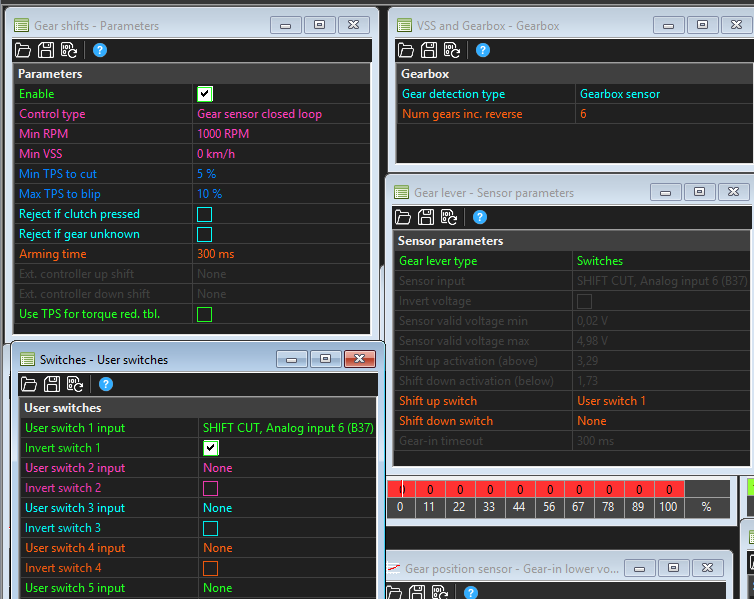Open User switch 3 input value None
The height and width of the screenshot is (599, 754).
288,508
